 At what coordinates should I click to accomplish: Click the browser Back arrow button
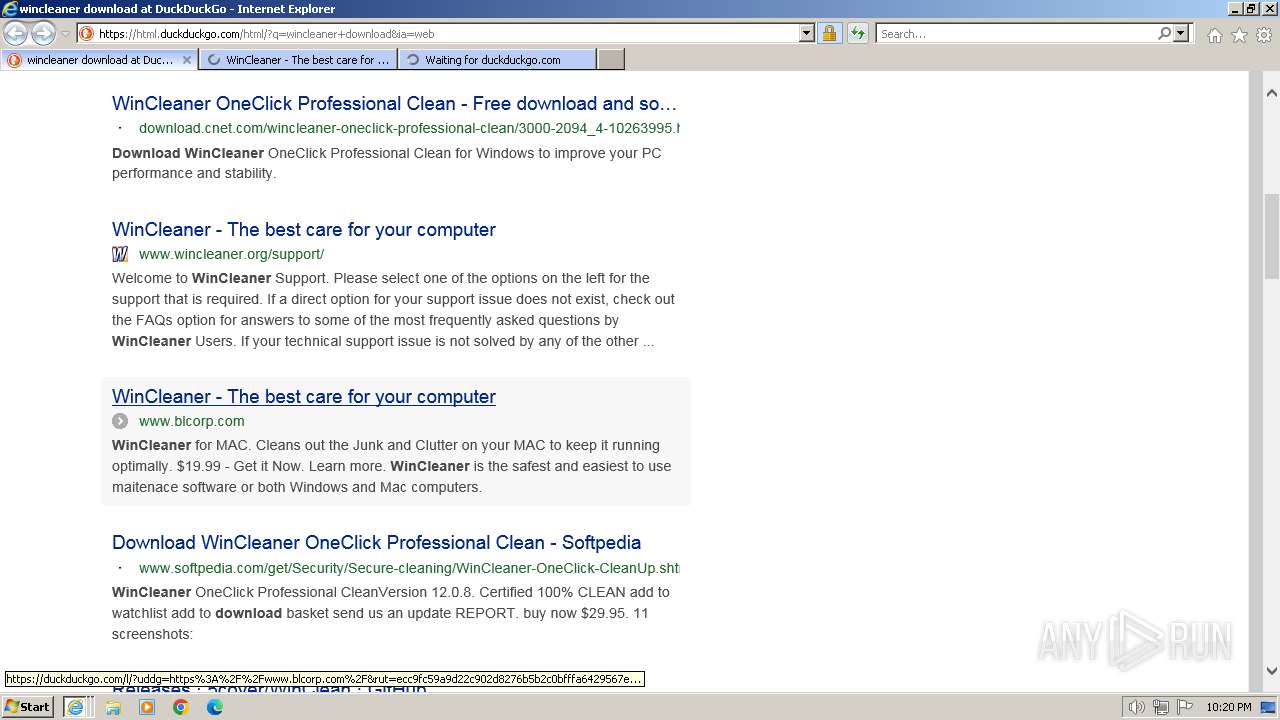coord(16,34)
